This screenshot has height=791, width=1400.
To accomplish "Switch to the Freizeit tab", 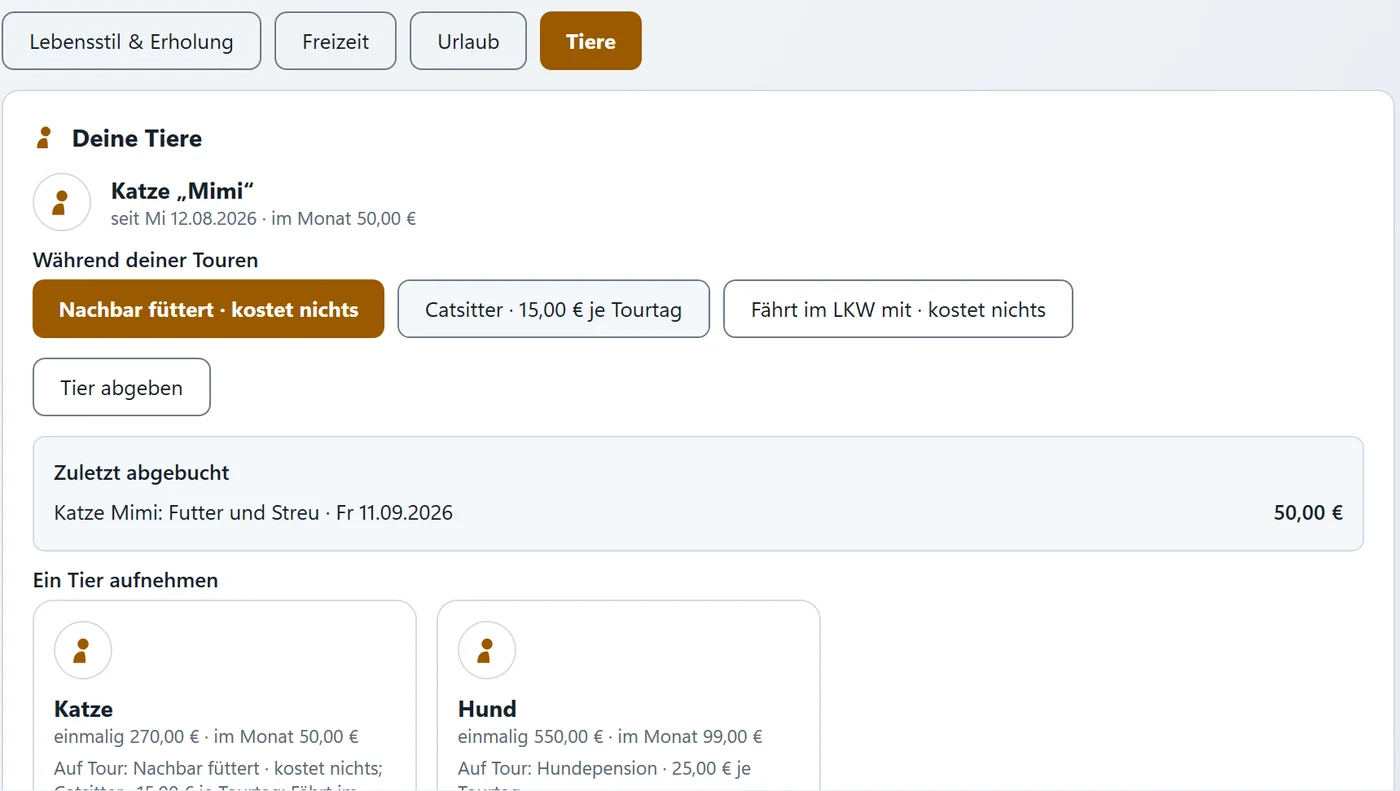I will tap(336, 41).
